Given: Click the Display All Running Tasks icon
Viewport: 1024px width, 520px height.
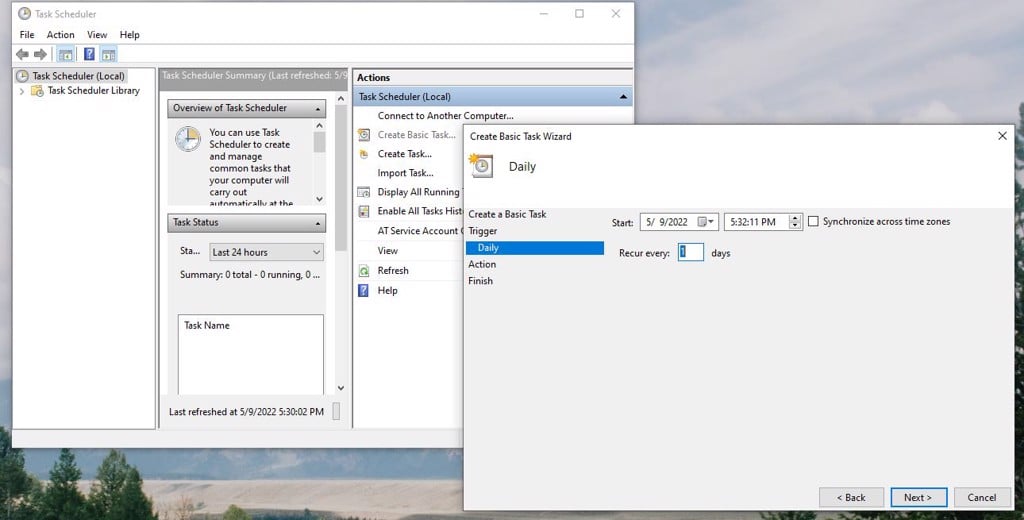Looking at the screenshot, I should point(364,192).
